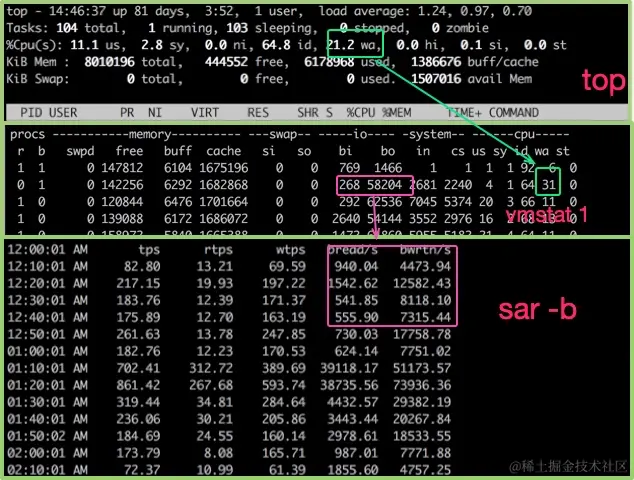
Task: Select the '2.8 sy' CPU value
Action: 163,45
